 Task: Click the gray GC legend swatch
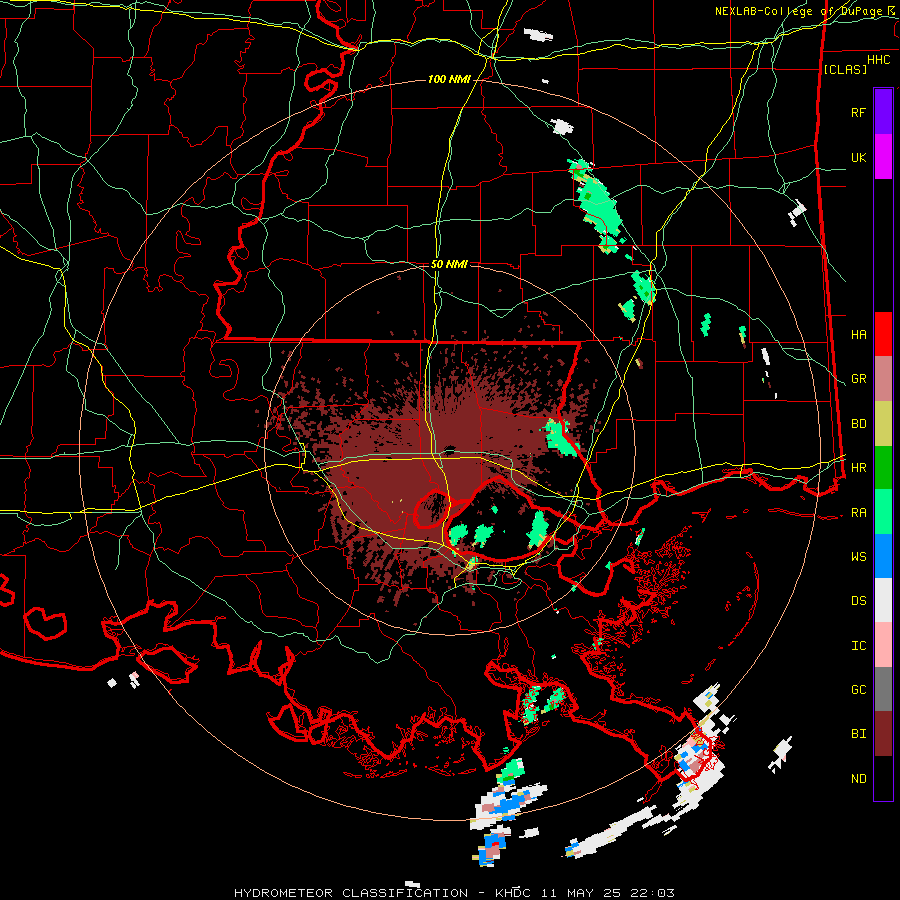pos(883,689)
